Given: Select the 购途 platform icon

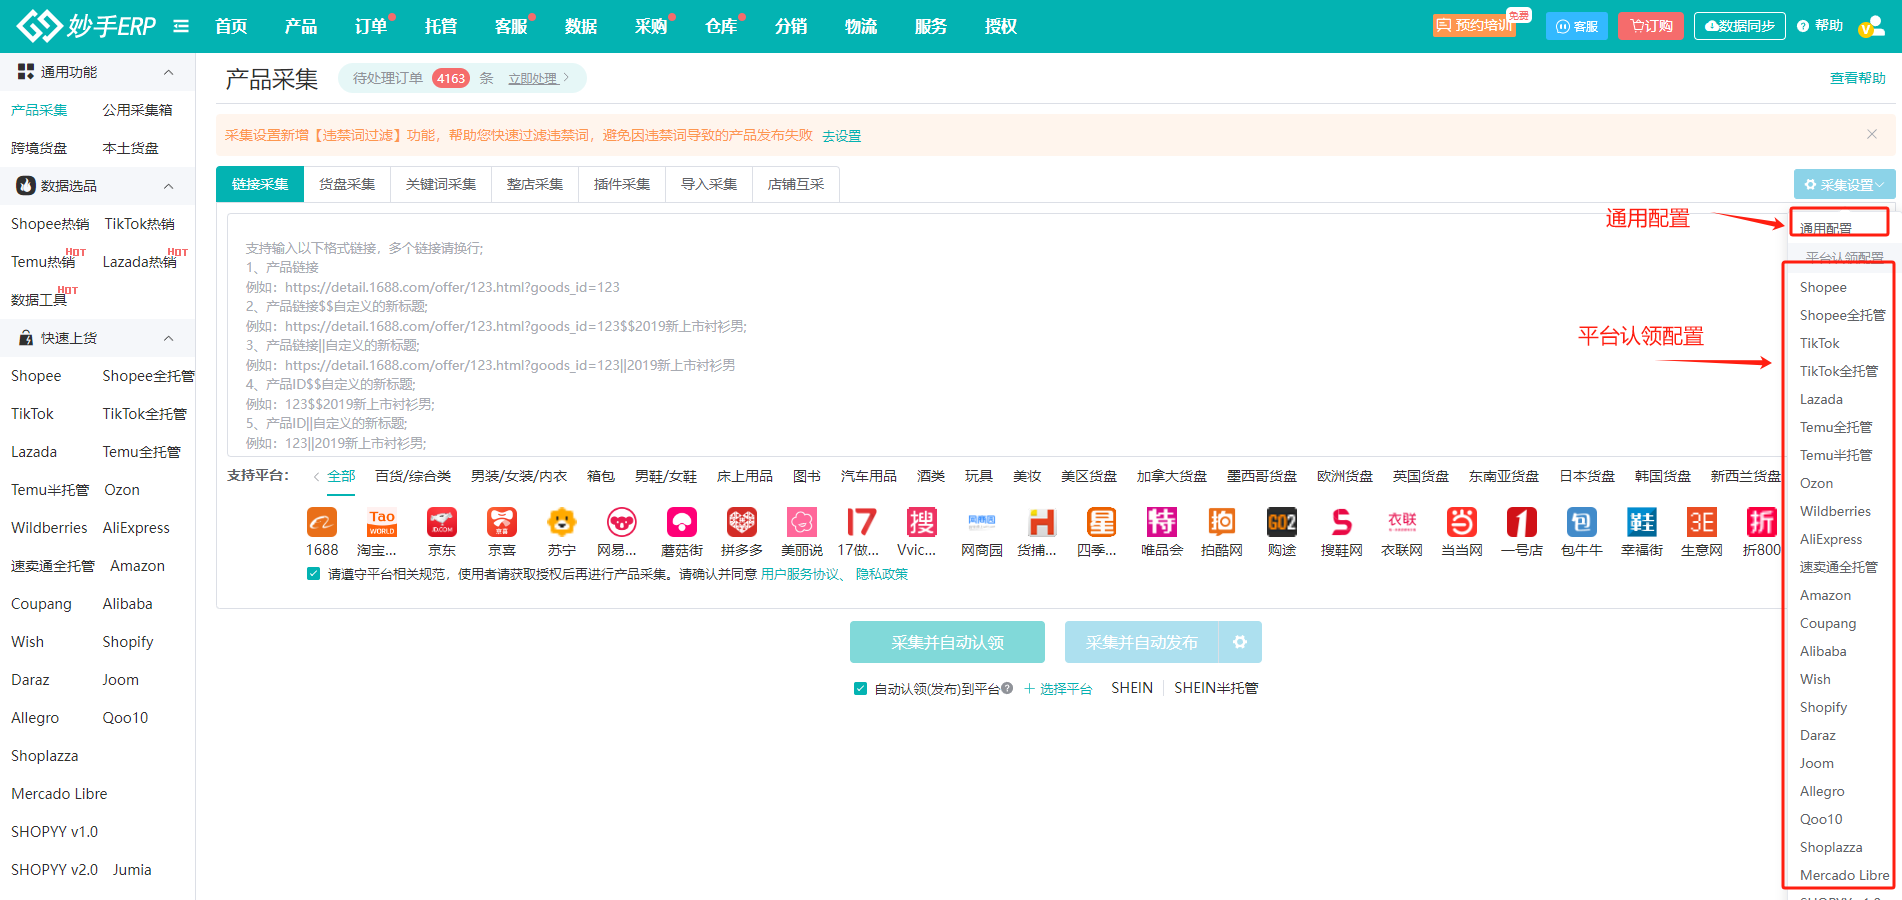Looking at the screenshot, I should pyautogui.click(x=1282, y=522).
